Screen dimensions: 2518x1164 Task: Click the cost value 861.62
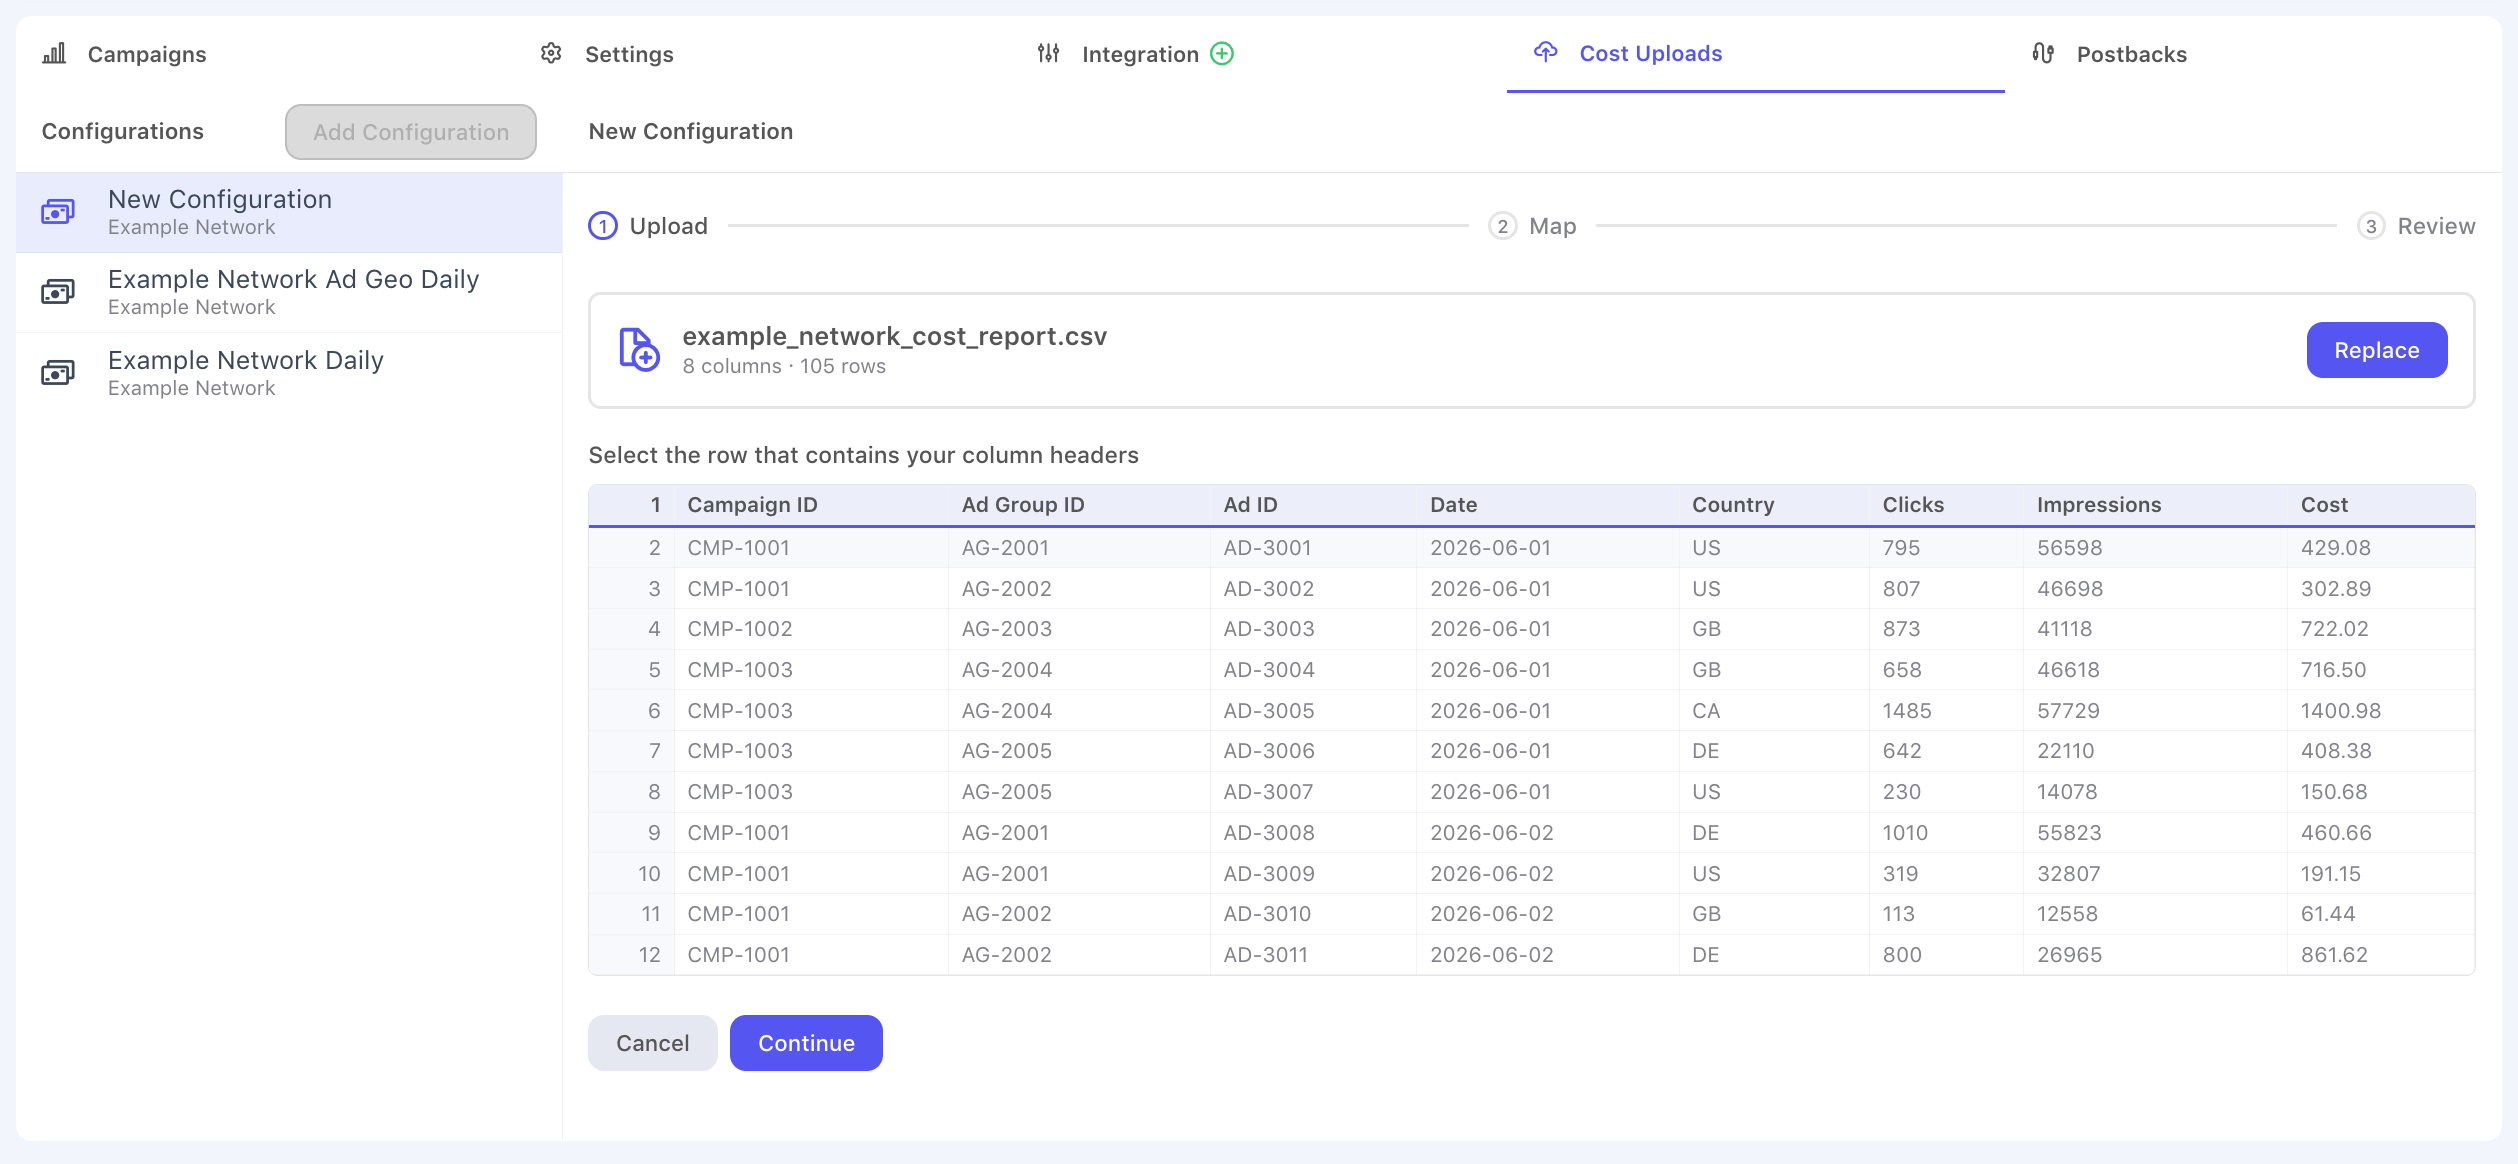click(x=2334, y=955)
